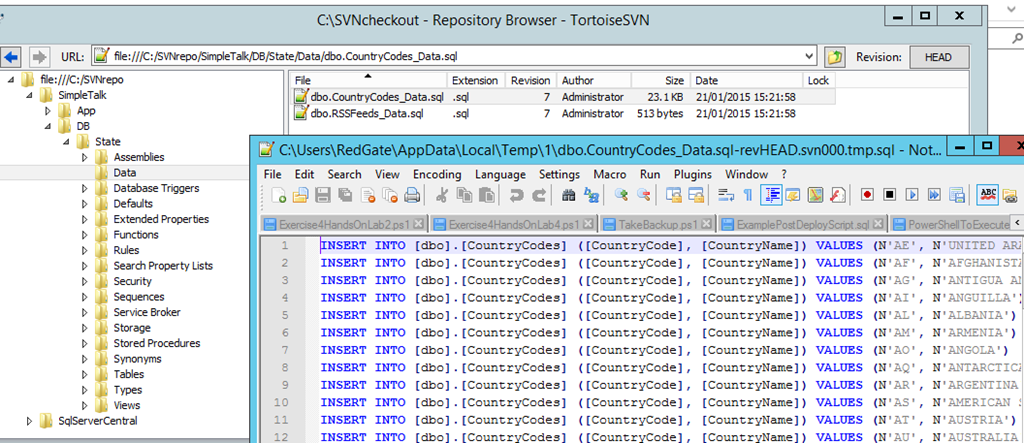The image size is (1024, 443).
Task: Click the spell check ABC icon
Action: (x=987, y=195)
